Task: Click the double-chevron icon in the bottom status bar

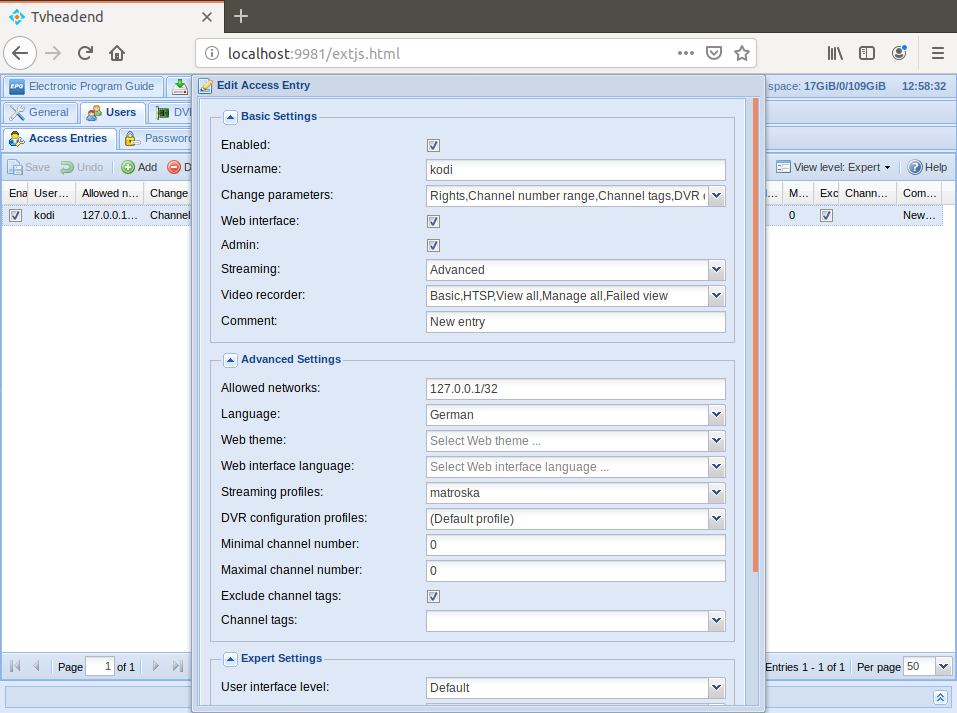Action: tap(940, 697)
